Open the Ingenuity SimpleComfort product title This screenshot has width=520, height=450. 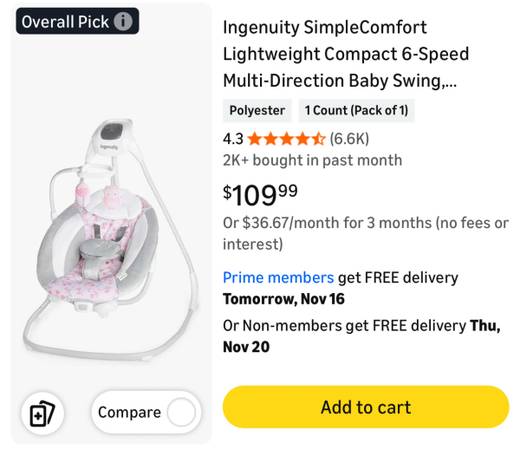[x=346, y=54]
